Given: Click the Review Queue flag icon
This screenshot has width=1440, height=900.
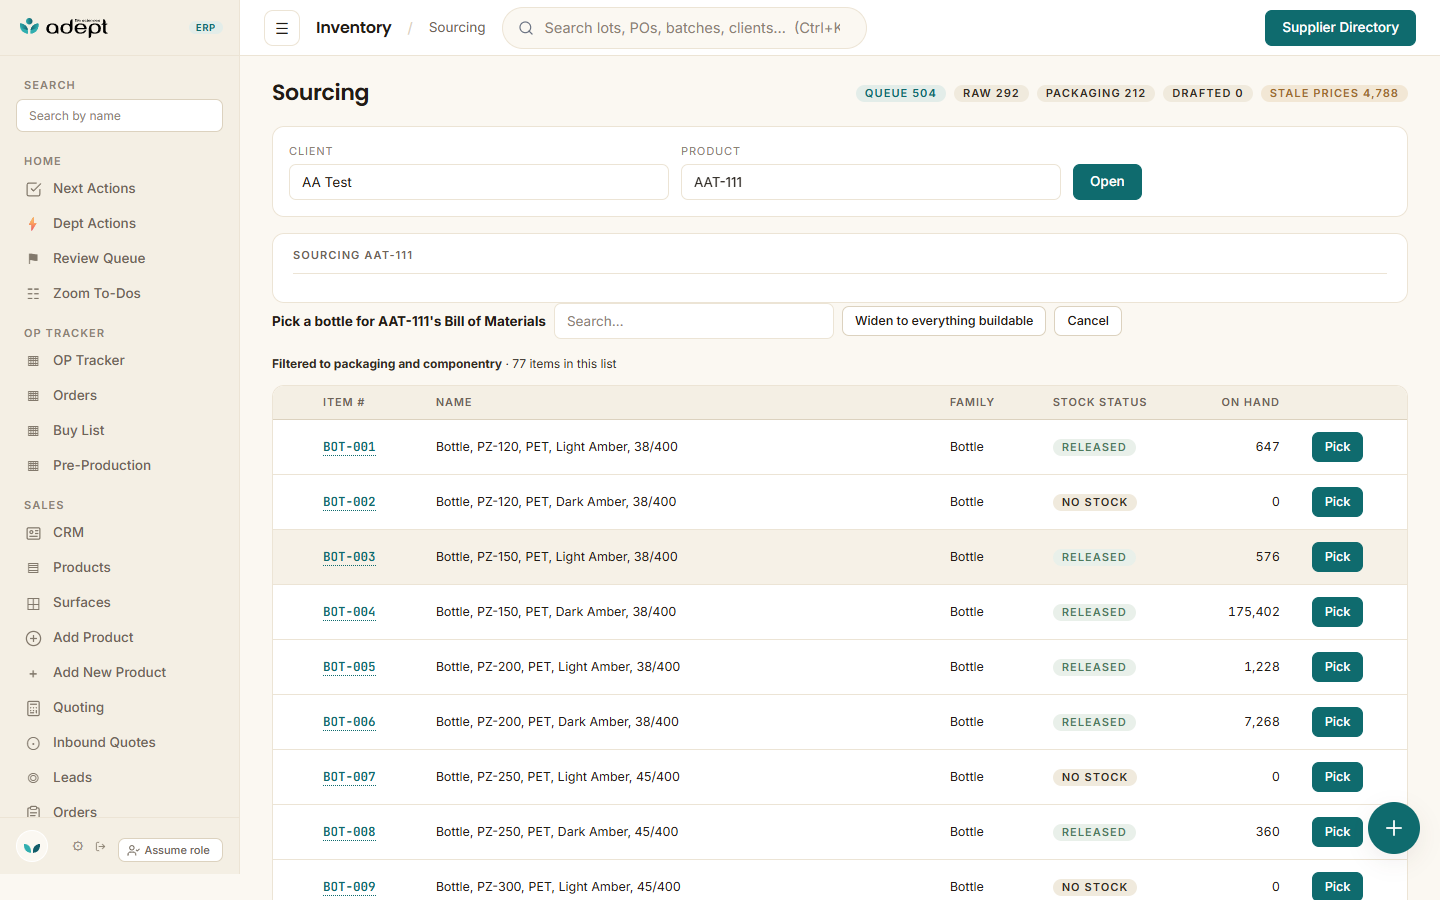Looking at the screenshot, I should click(x=33, y=259).
